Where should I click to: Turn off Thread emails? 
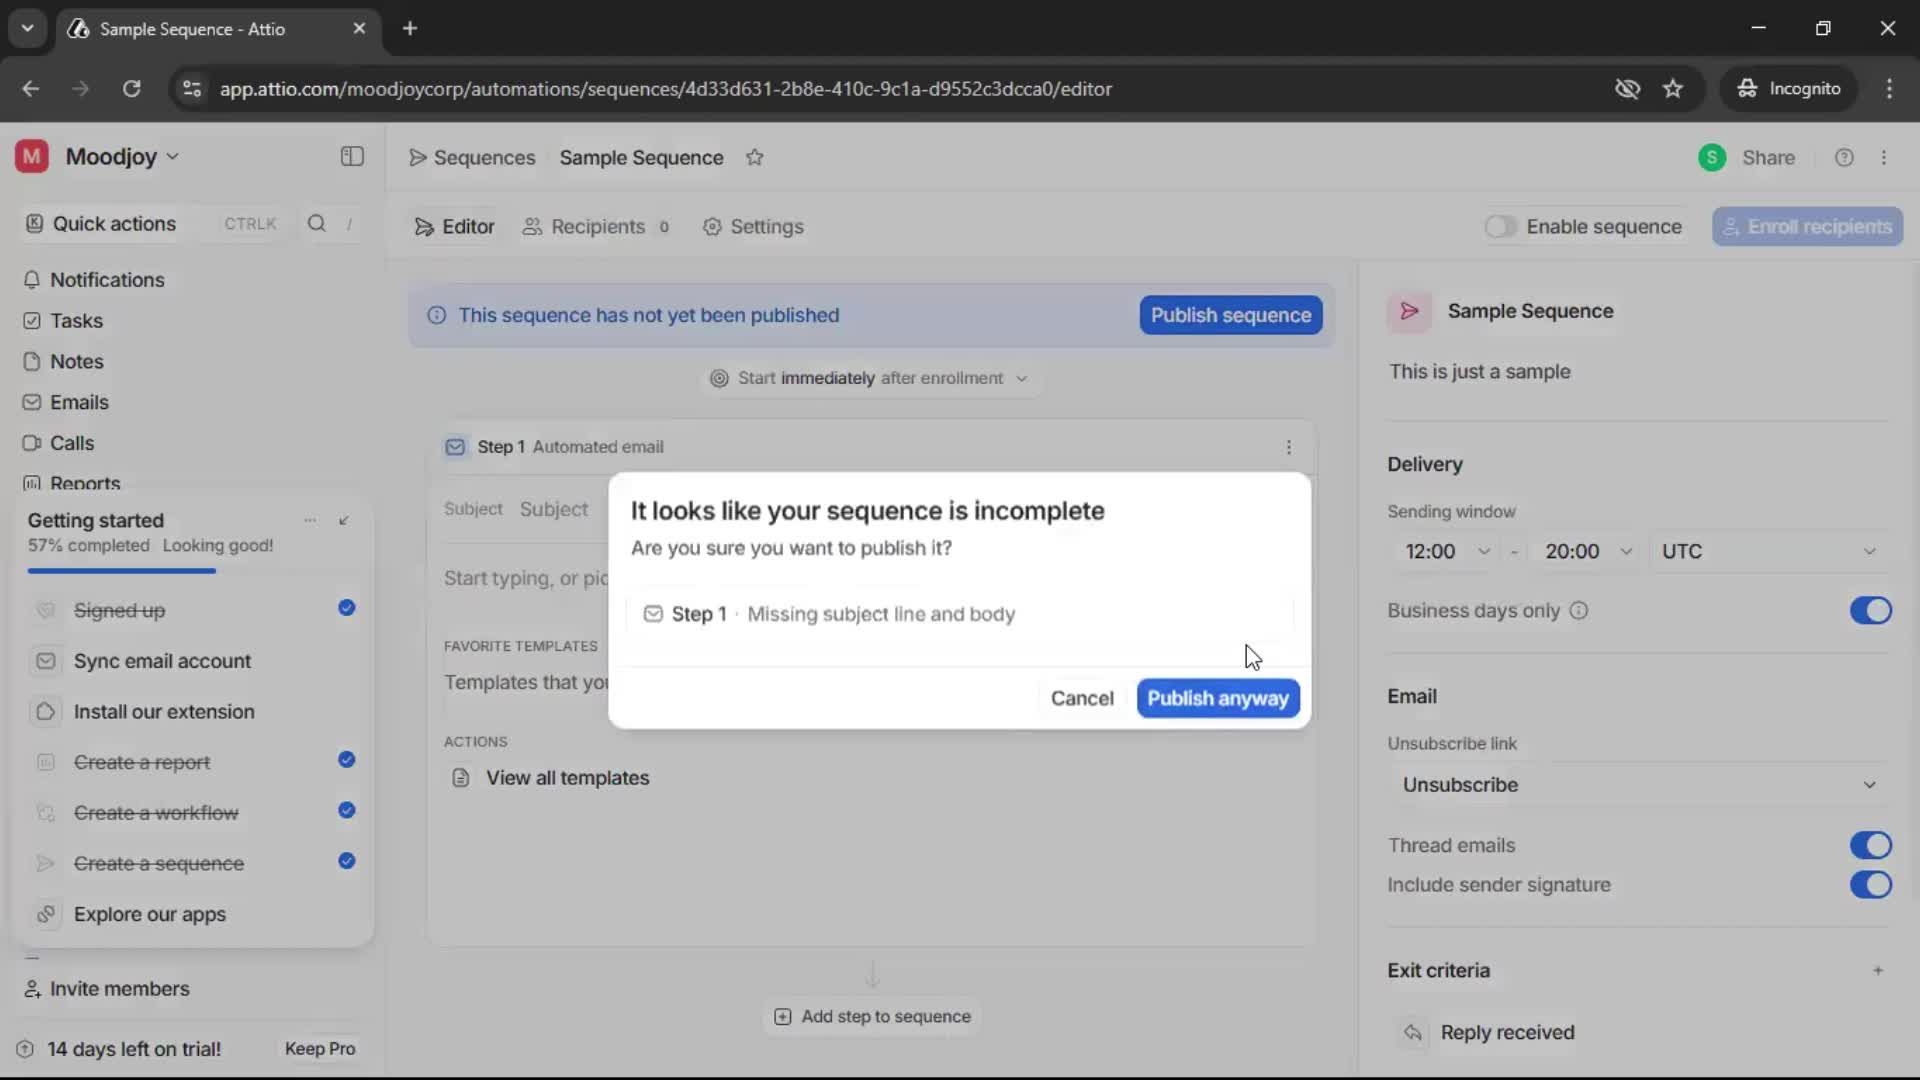(x=1871, y=845)
